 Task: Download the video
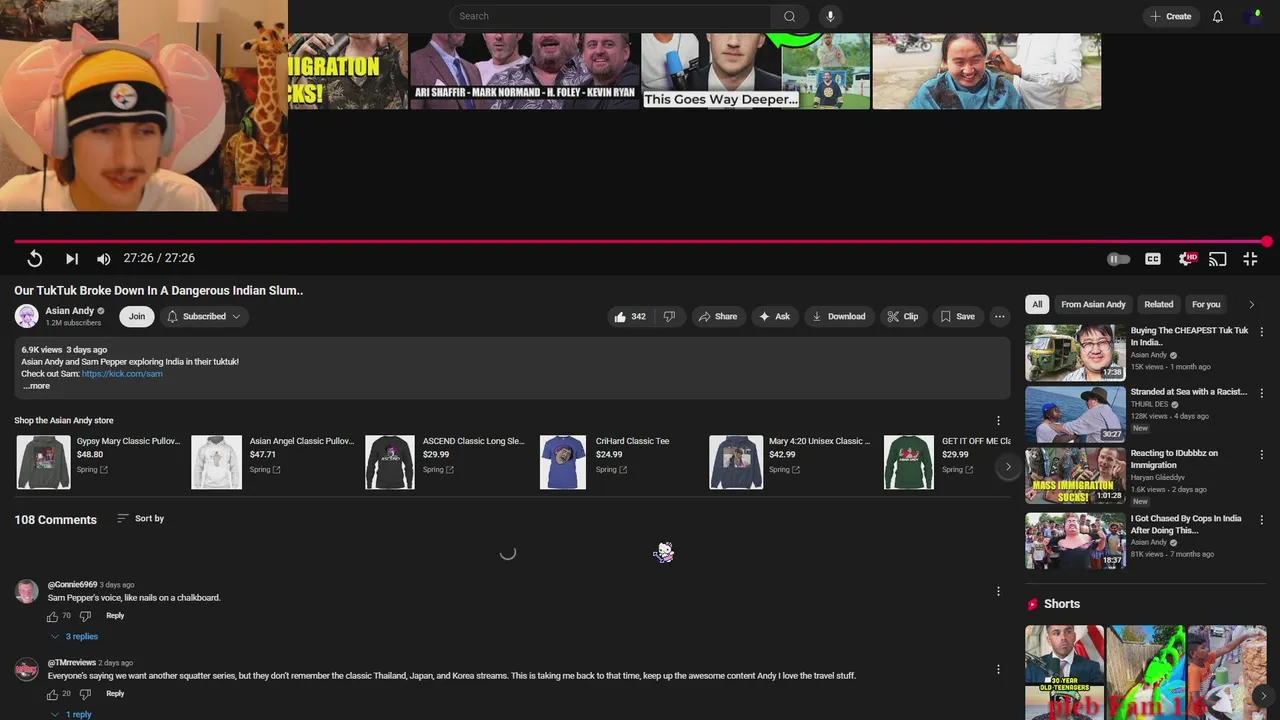pos(838,317)
